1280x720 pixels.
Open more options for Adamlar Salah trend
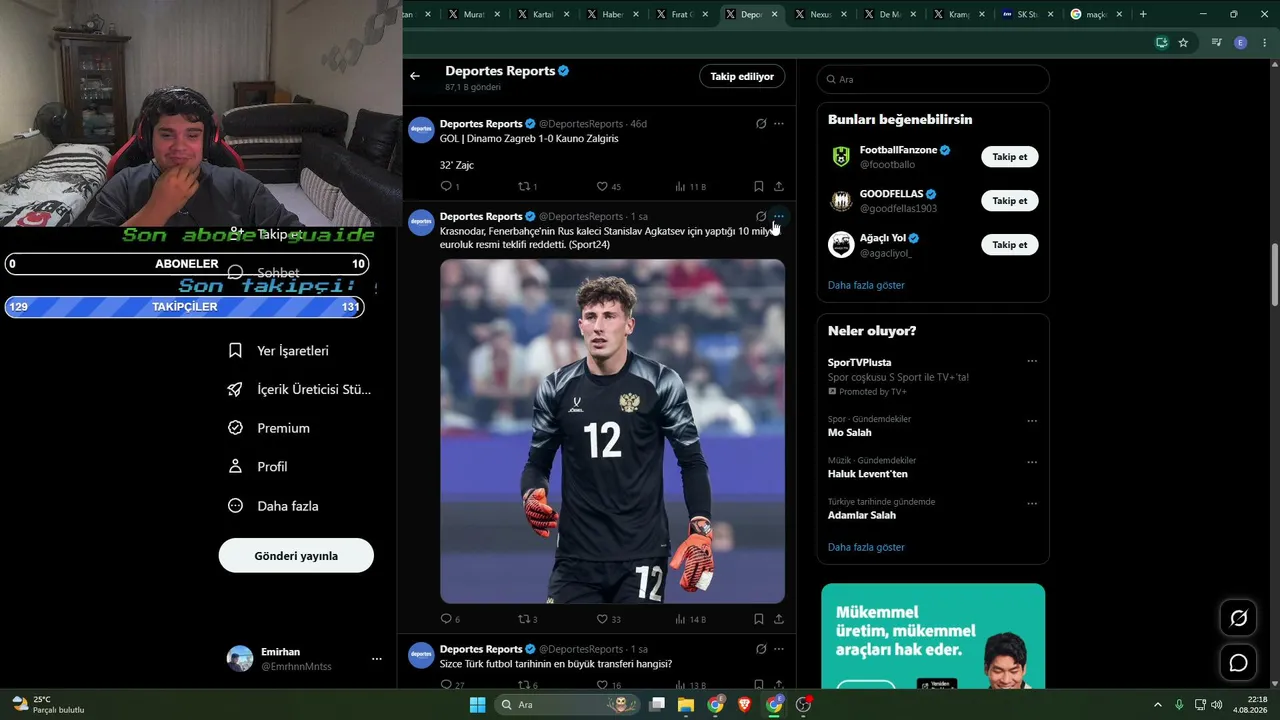[x=1032, y=503]
